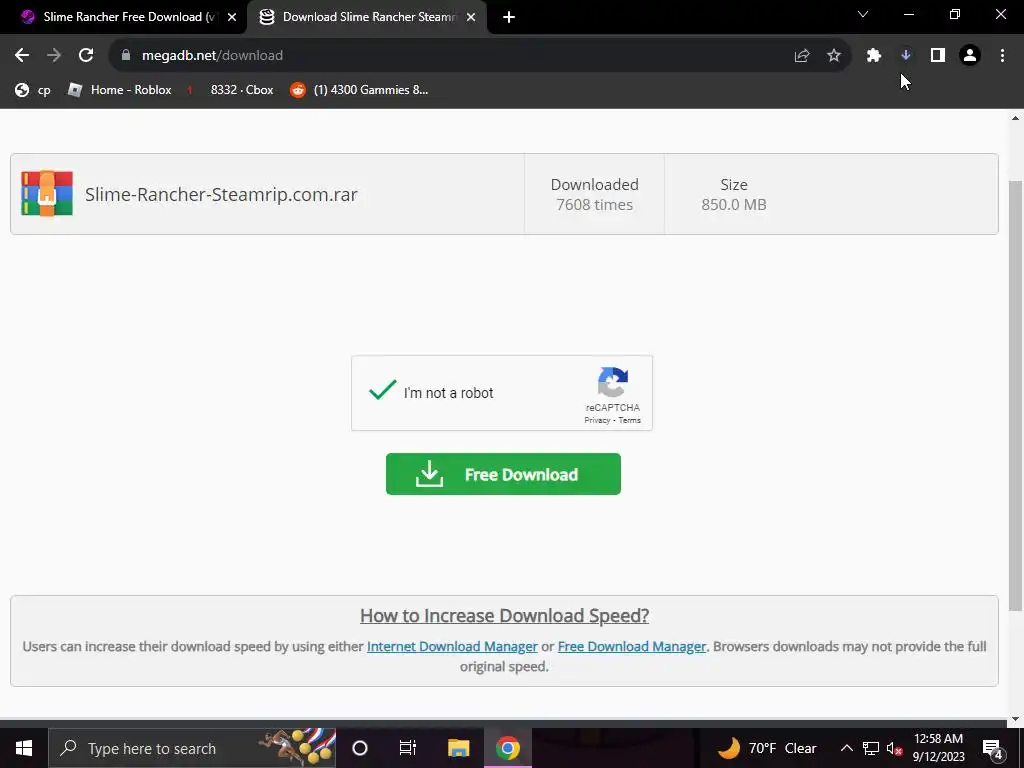Open How to Increase Download Speed link
Viewport: 1024px width, 768px height.
pos(504,616)
